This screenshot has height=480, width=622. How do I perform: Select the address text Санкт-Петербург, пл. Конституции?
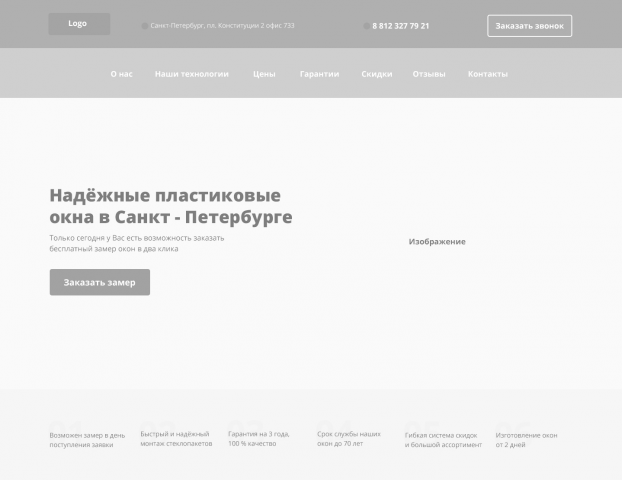coord(222,26)
